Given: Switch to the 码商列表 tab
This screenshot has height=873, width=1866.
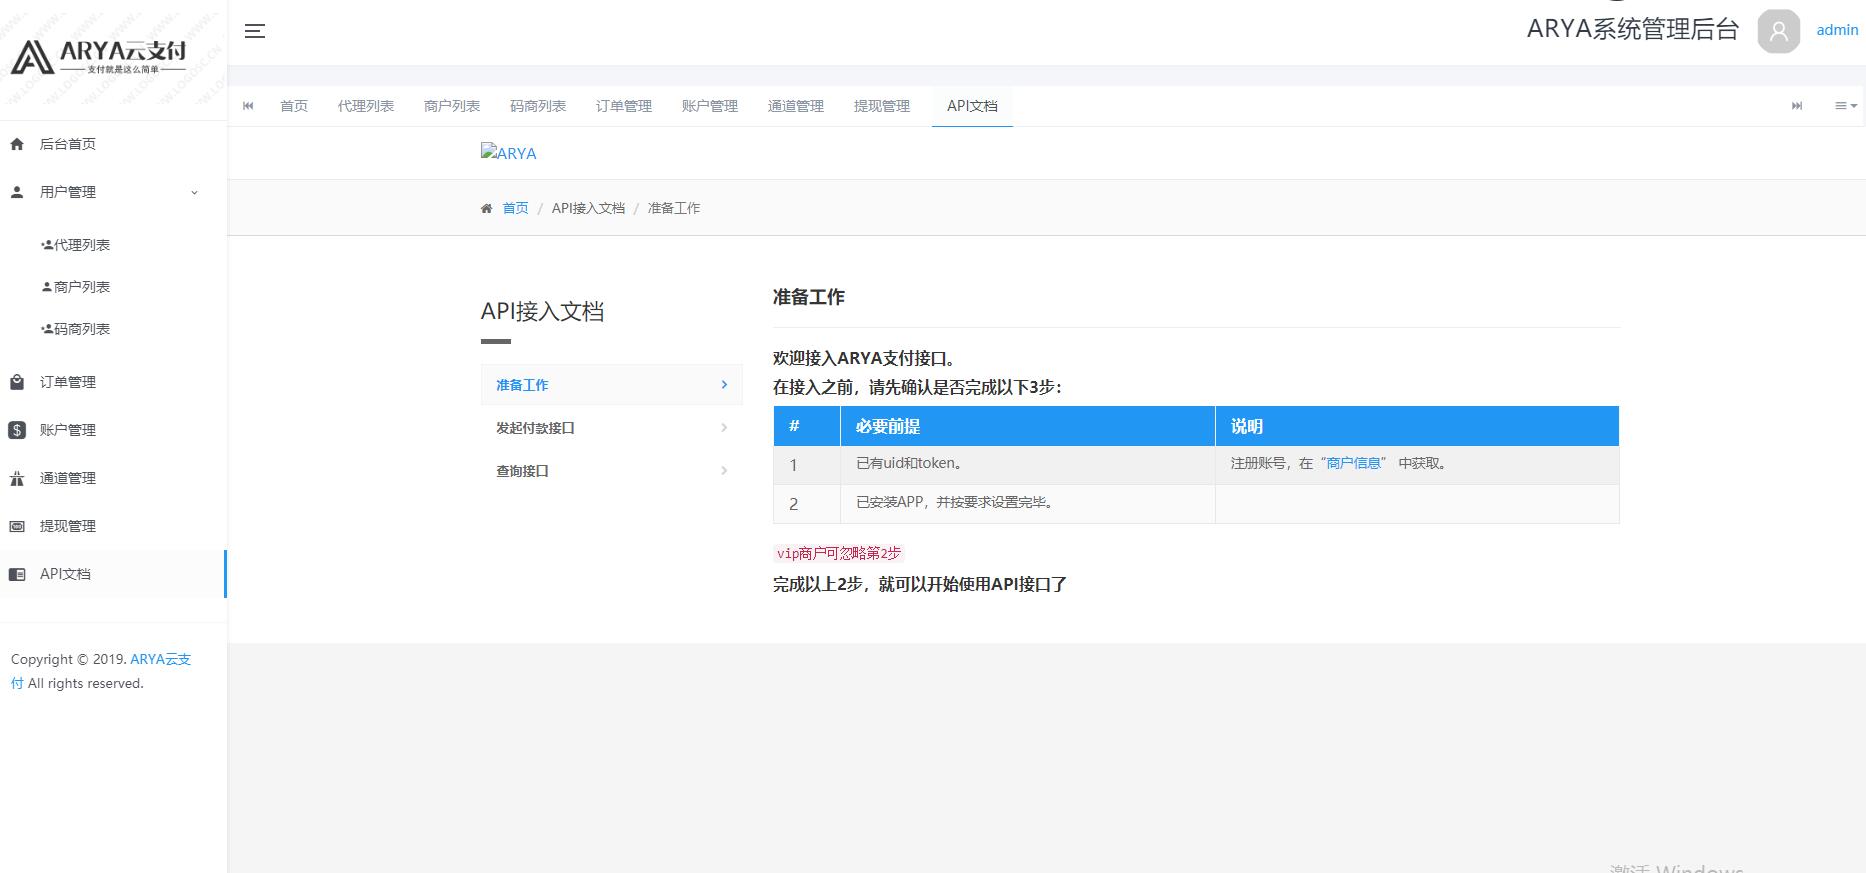Looking at the screenshot, I should [537, 106].
